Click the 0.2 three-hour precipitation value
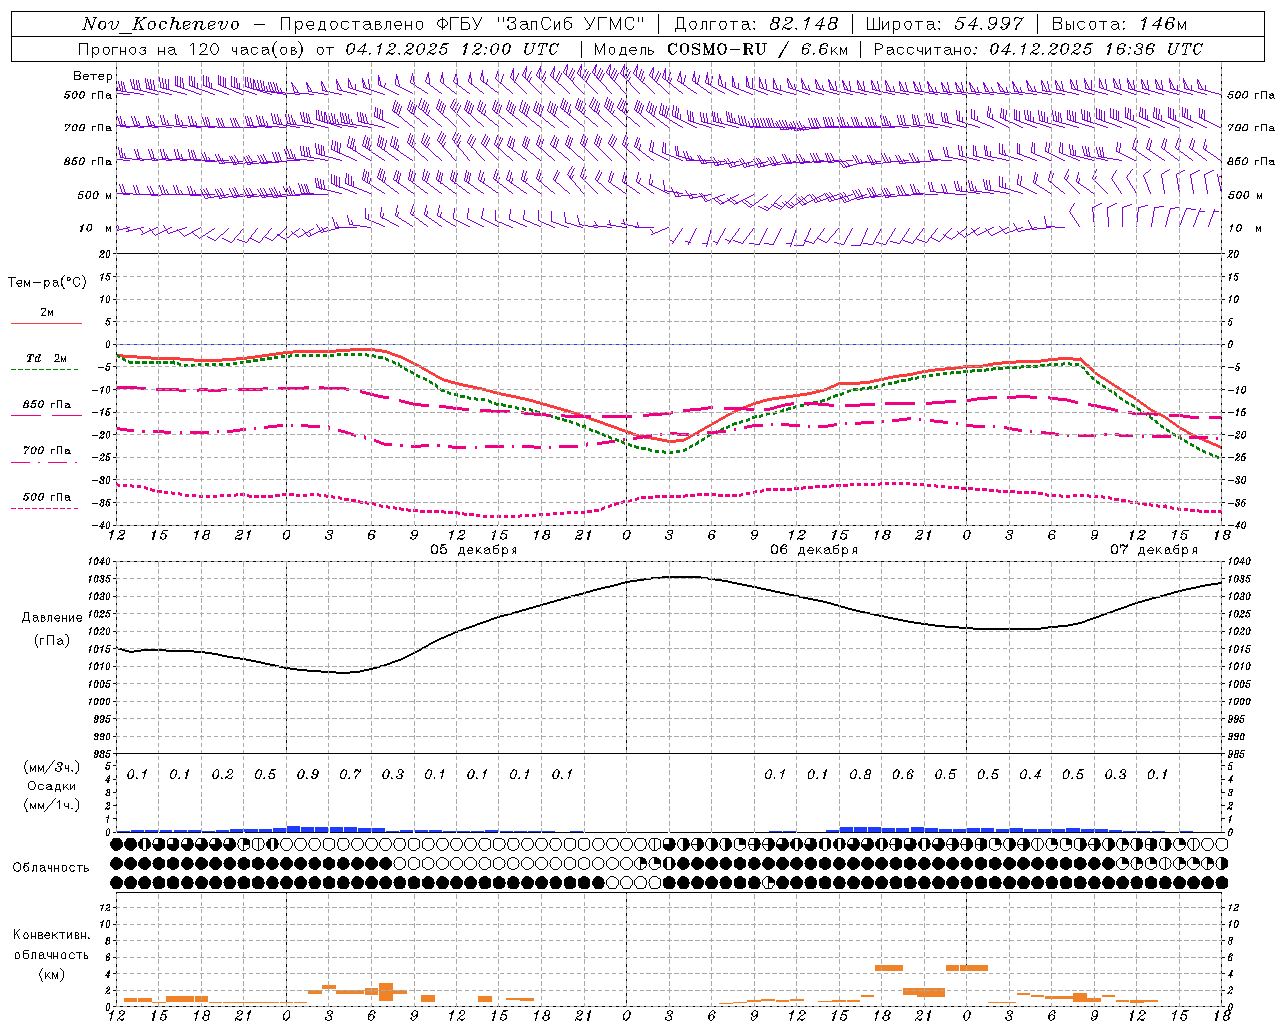The image size is (1280, 1024). (222, 775)
